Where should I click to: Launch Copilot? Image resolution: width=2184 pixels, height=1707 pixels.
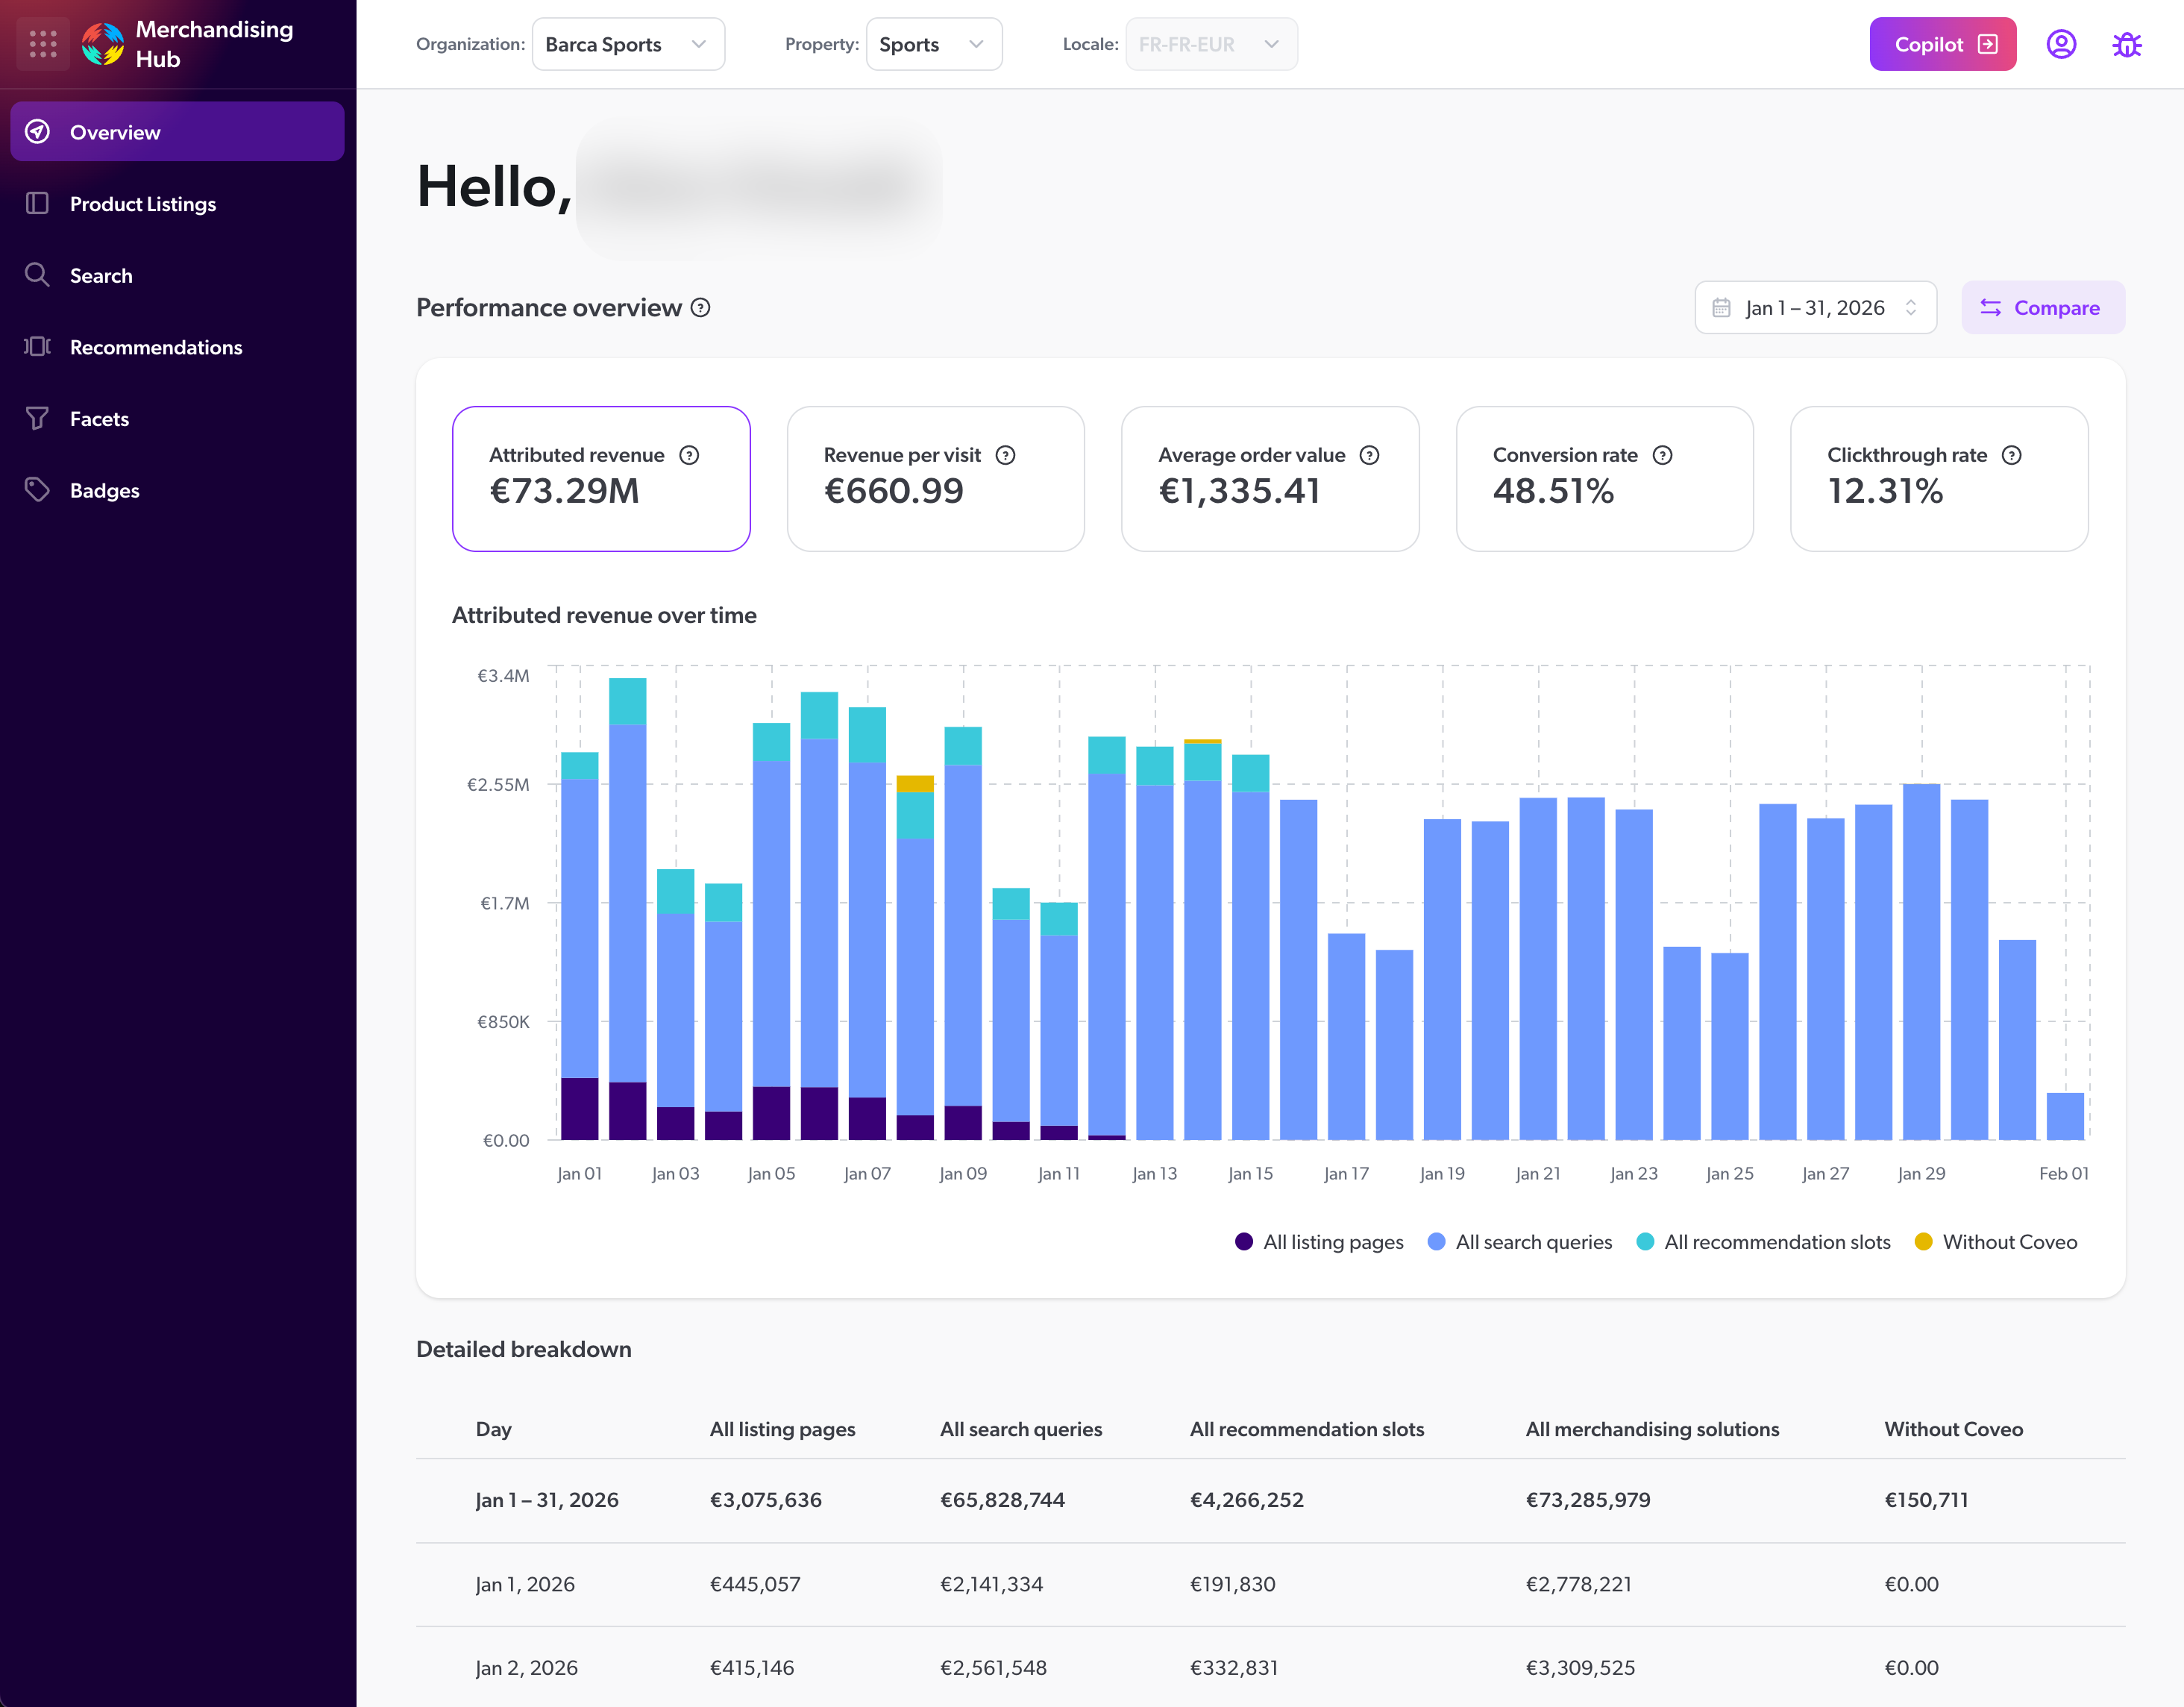(x=1942, y=44)
